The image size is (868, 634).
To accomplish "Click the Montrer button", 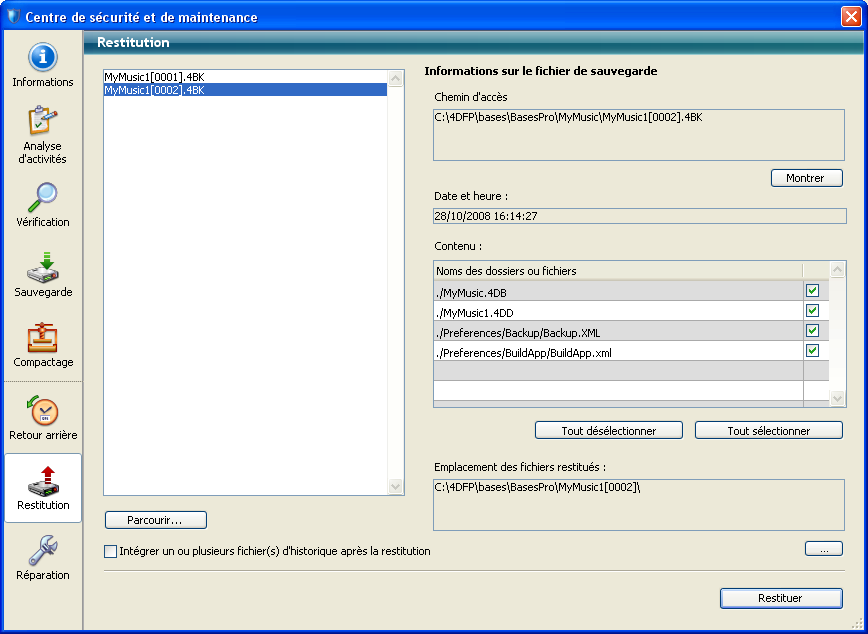I will click(x=806, y=178).
